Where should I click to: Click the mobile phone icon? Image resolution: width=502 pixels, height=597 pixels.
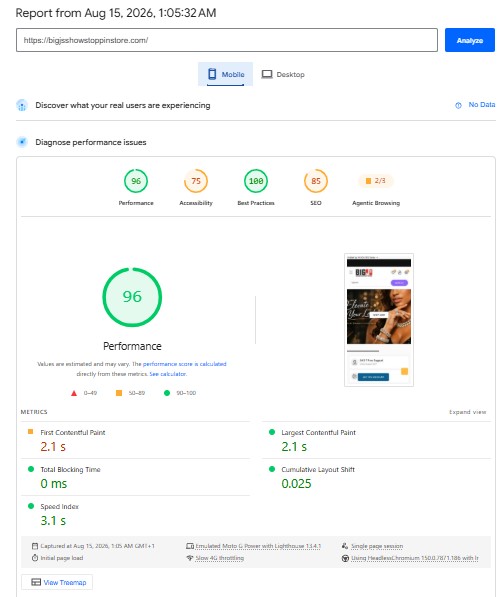[212, 74]
